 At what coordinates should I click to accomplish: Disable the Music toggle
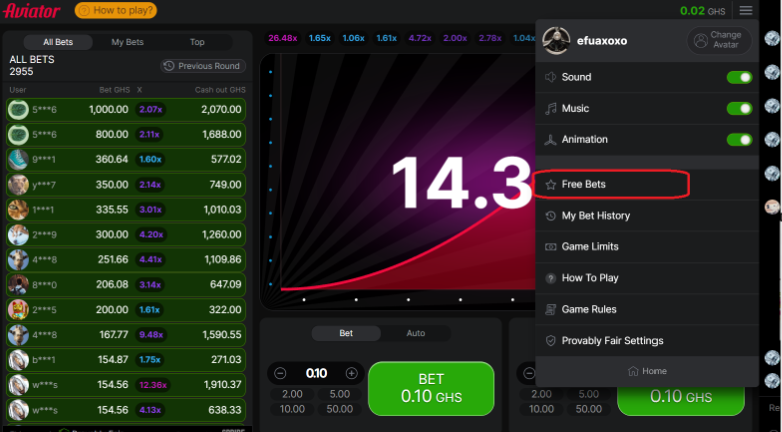(x=739, y=108)
